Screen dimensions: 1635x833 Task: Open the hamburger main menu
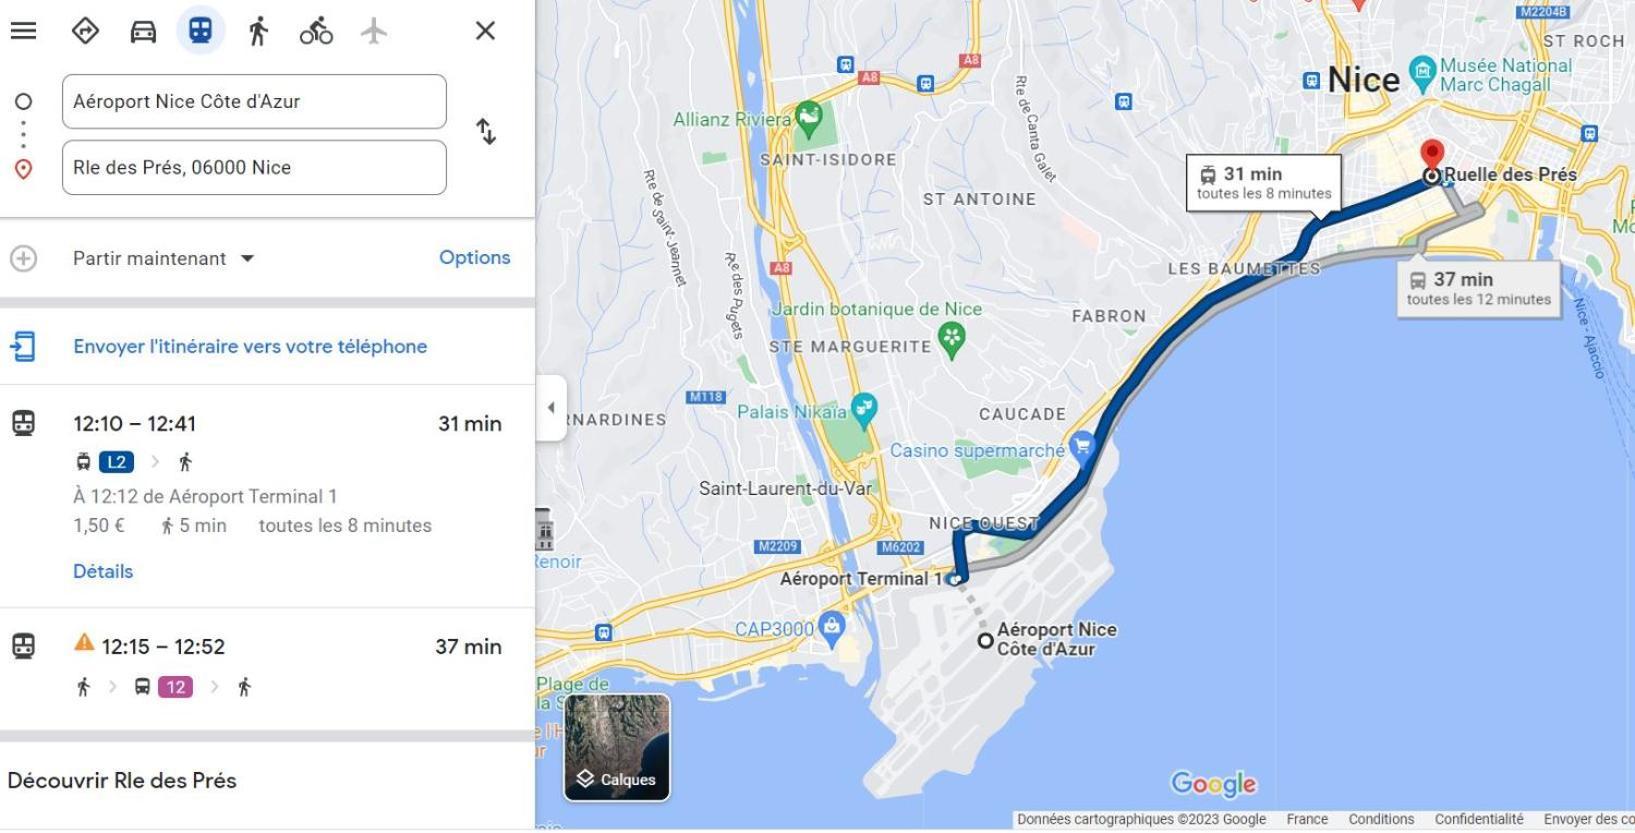click(x=23, y=30)
